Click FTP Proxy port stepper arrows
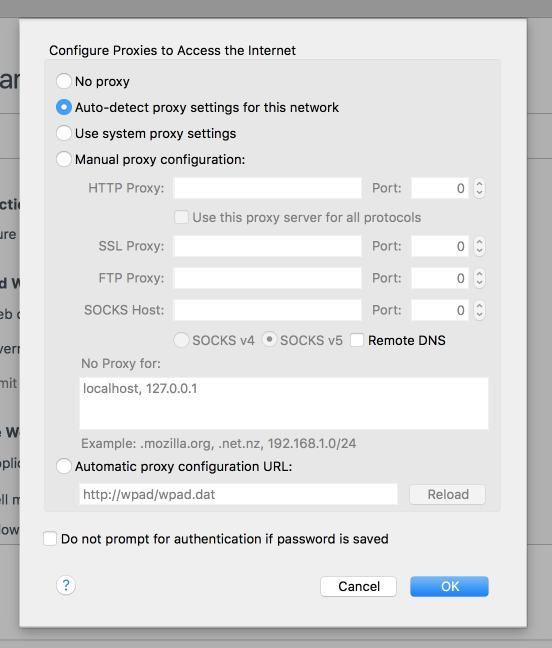This screenshot has height=648, width=552. point(479,278)
